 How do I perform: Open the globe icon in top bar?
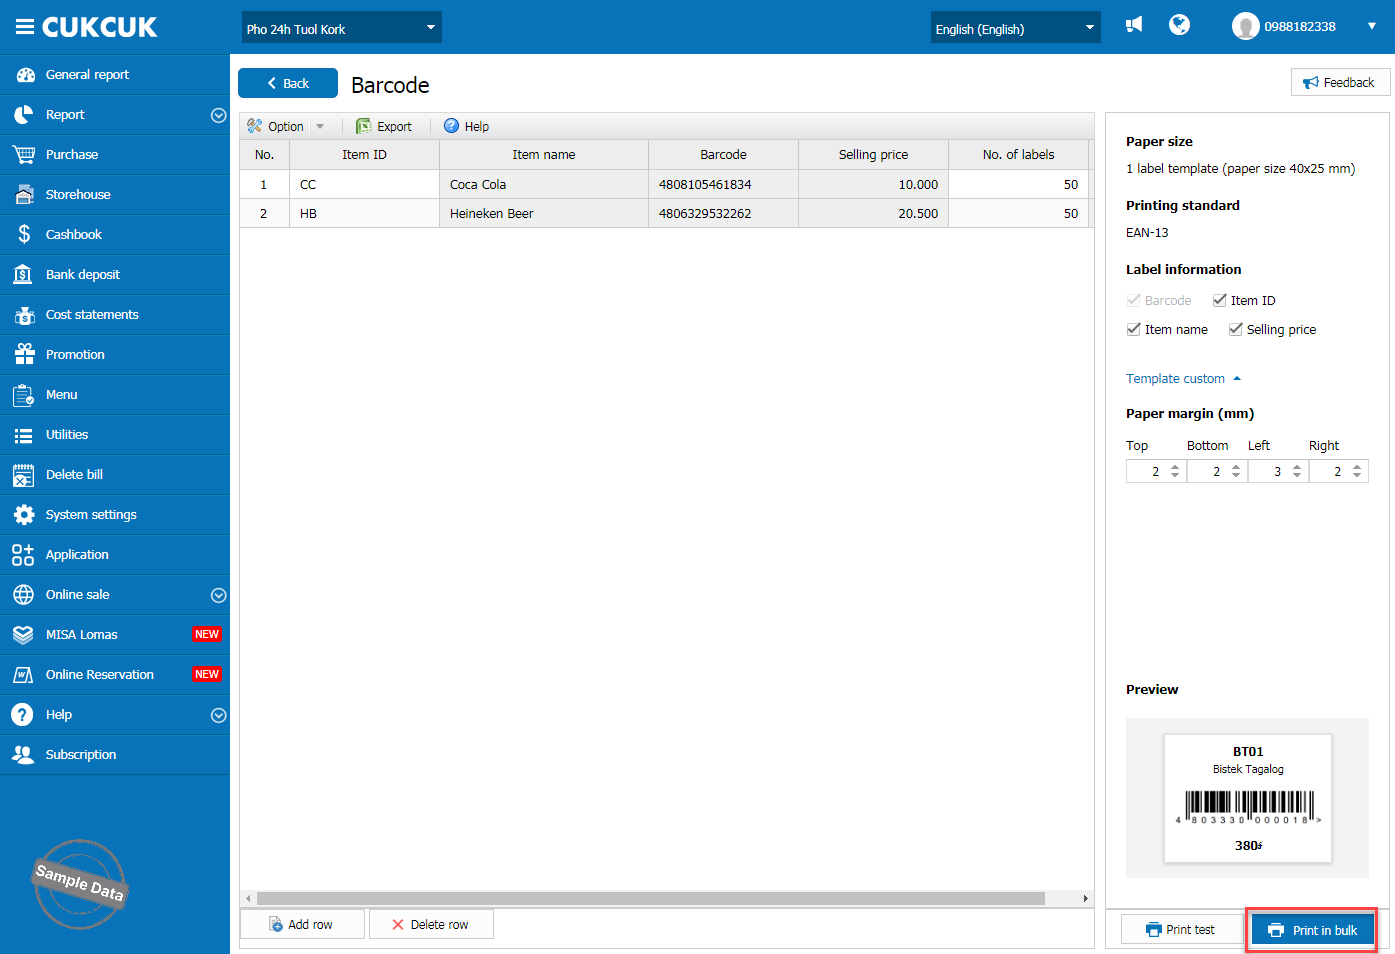[x=1180, y=25]
